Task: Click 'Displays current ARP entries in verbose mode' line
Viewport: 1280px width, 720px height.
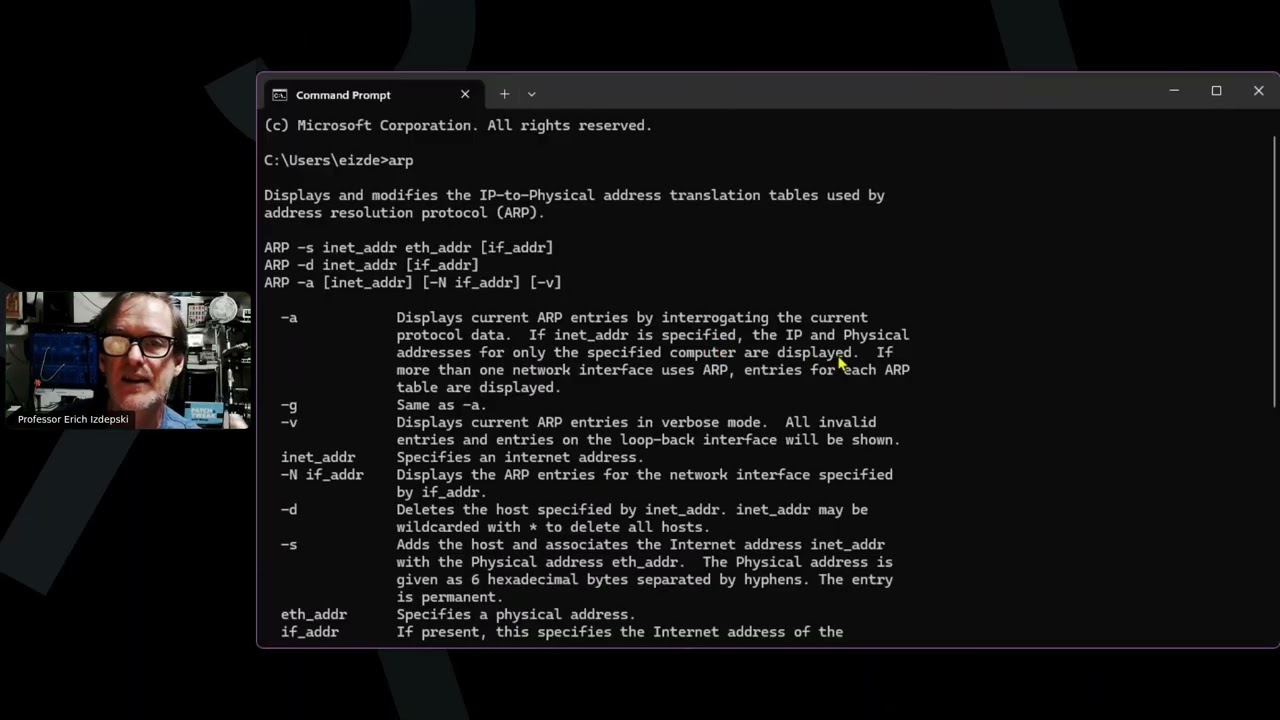Action: (x=636, y=422)
